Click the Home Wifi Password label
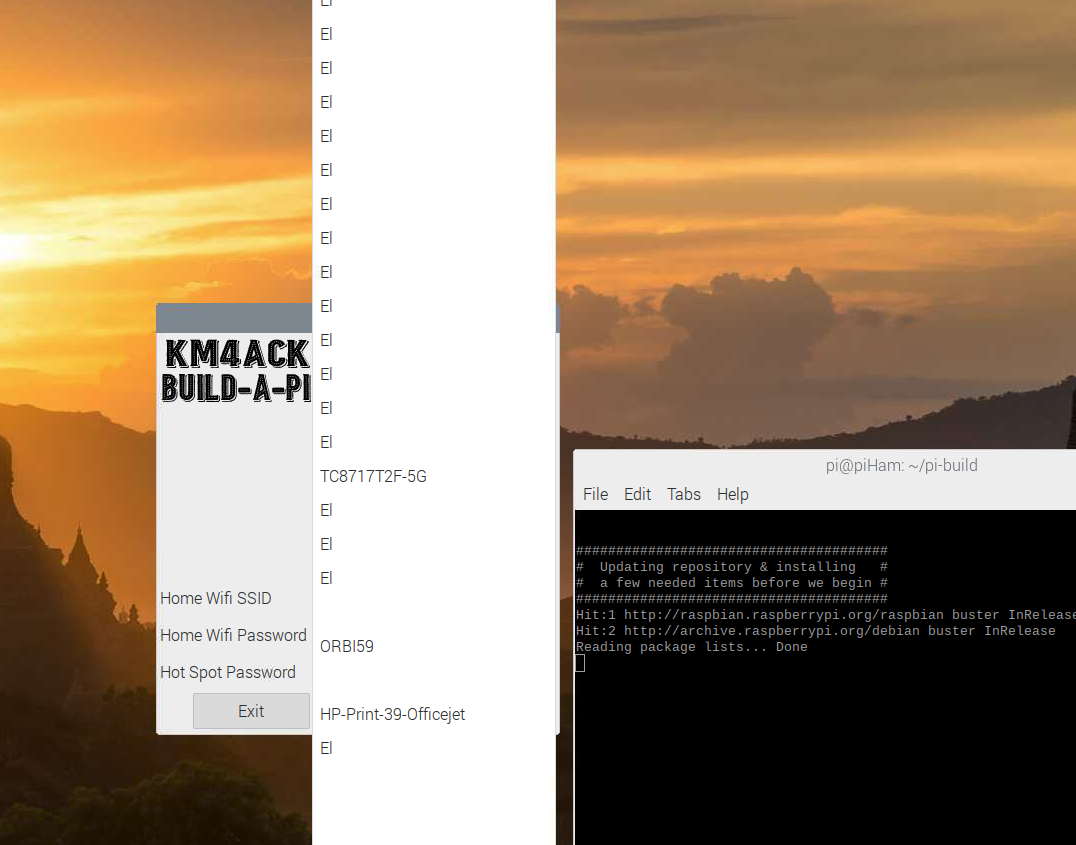The height and width of the screenshot is (845, 1076). pos(233,635)
